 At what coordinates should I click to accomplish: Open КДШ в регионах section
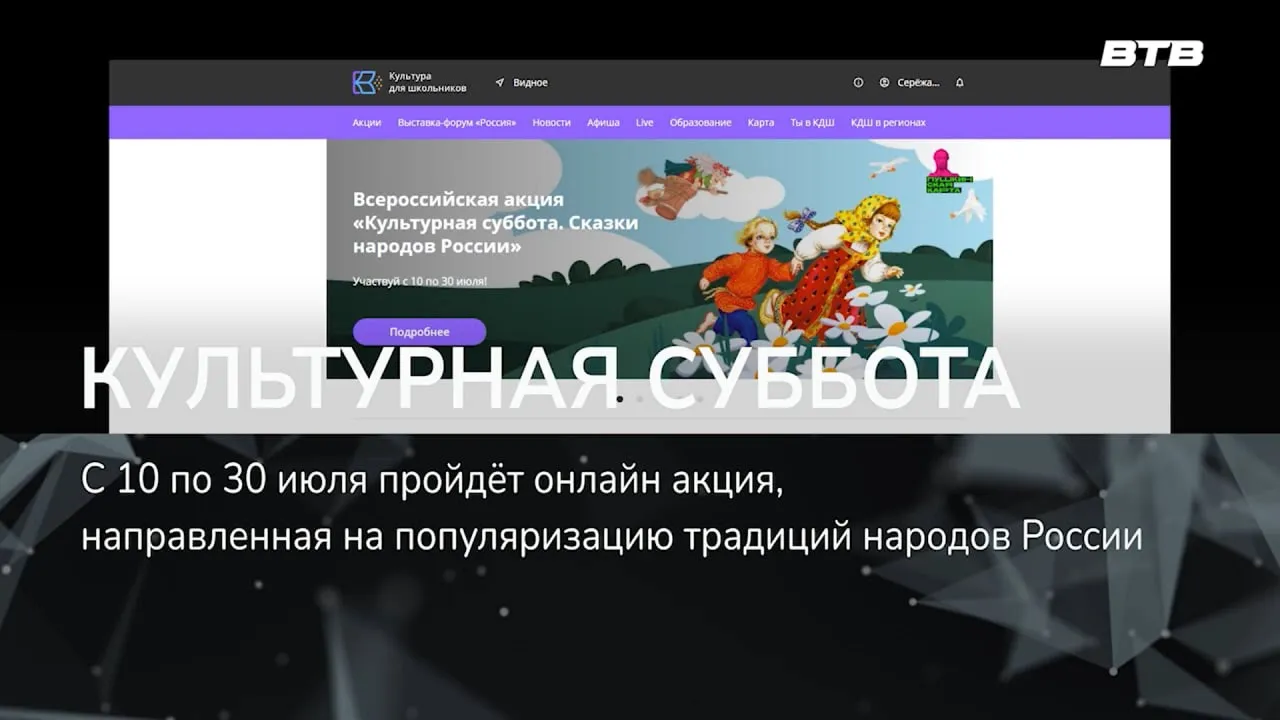(888, 122)
